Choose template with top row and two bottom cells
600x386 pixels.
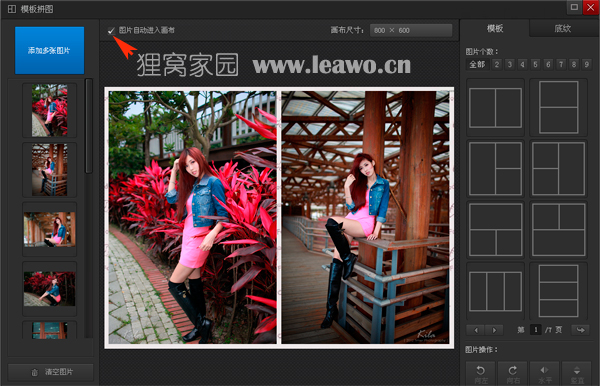click(x=495, y=230)
